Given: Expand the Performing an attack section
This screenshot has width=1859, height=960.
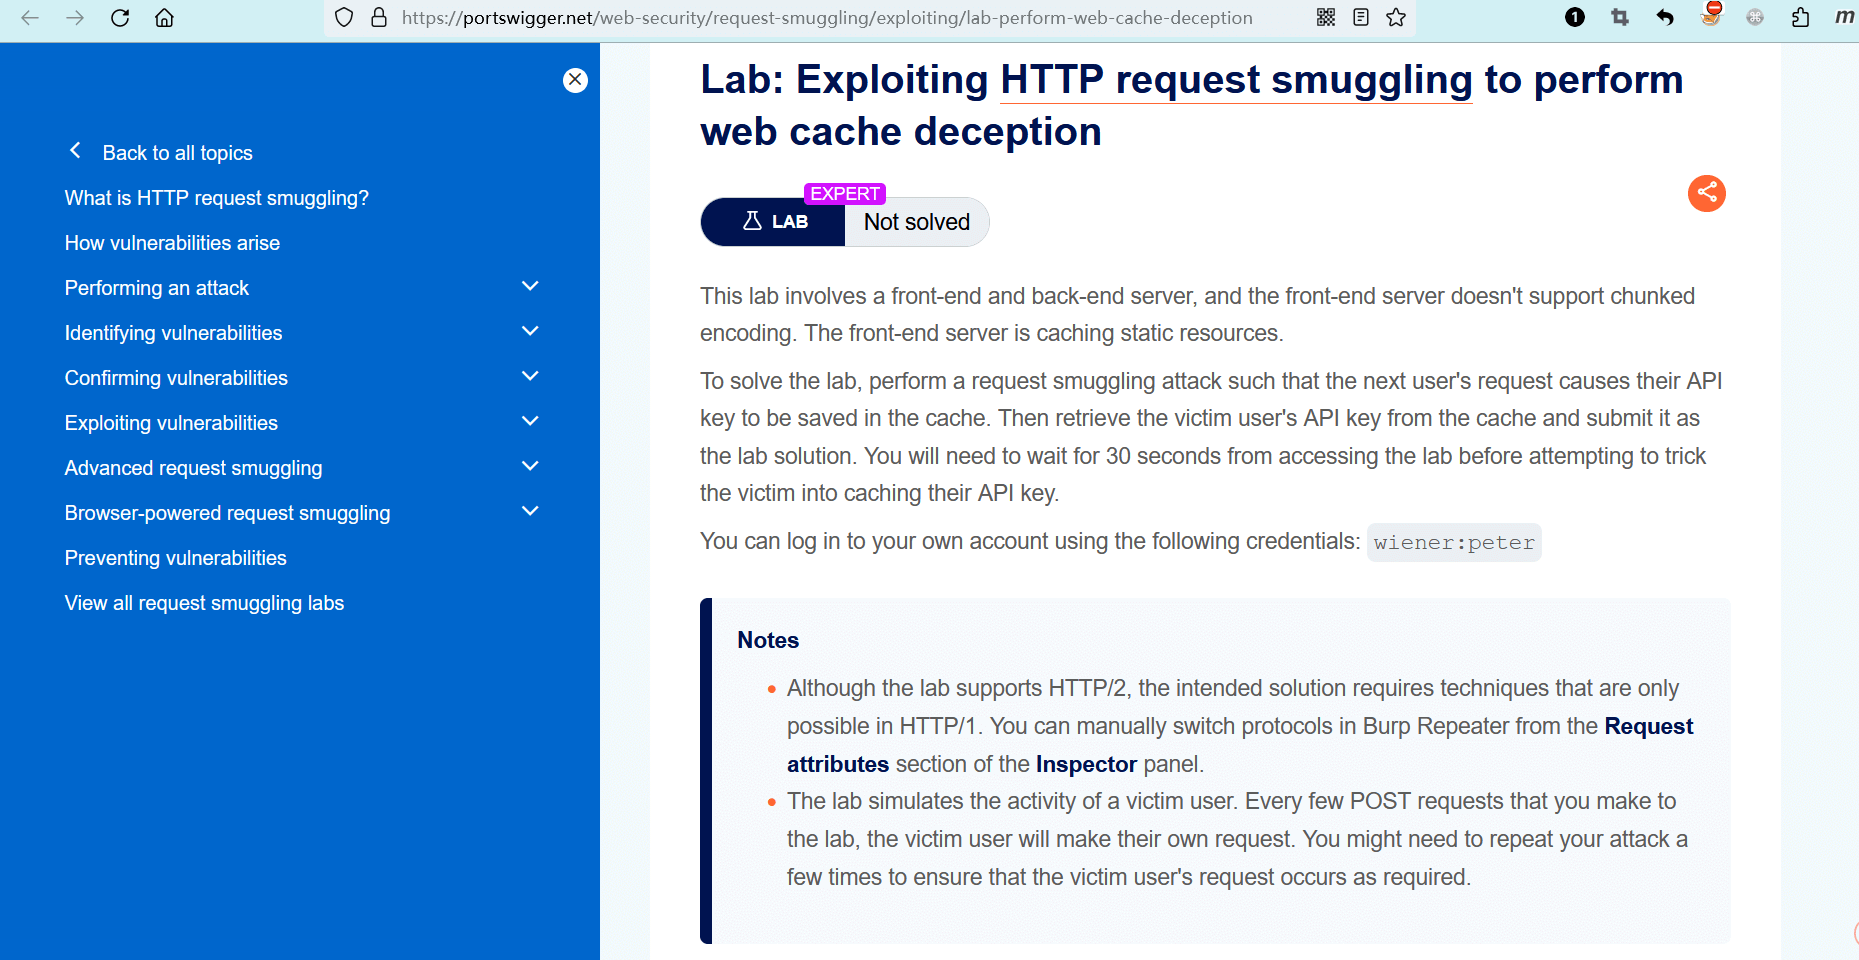Looking at the screenshot, I should pyautogui.click(x=530, y=287).
